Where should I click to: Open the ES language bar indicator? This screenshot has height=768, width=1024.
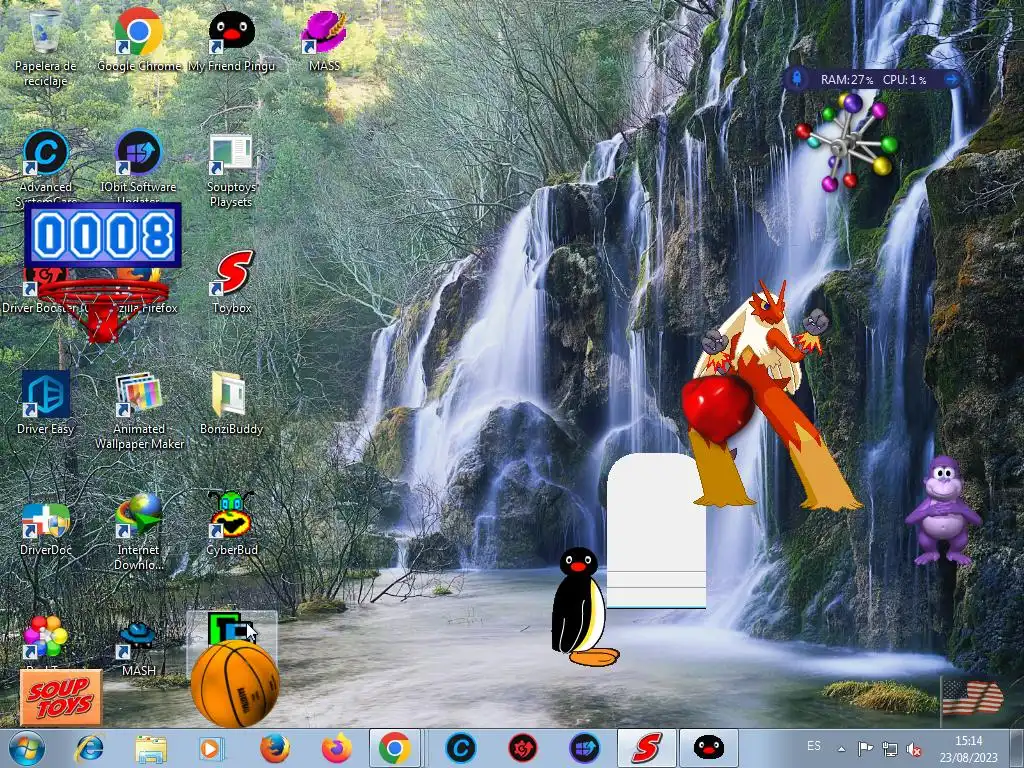(814, 746)
